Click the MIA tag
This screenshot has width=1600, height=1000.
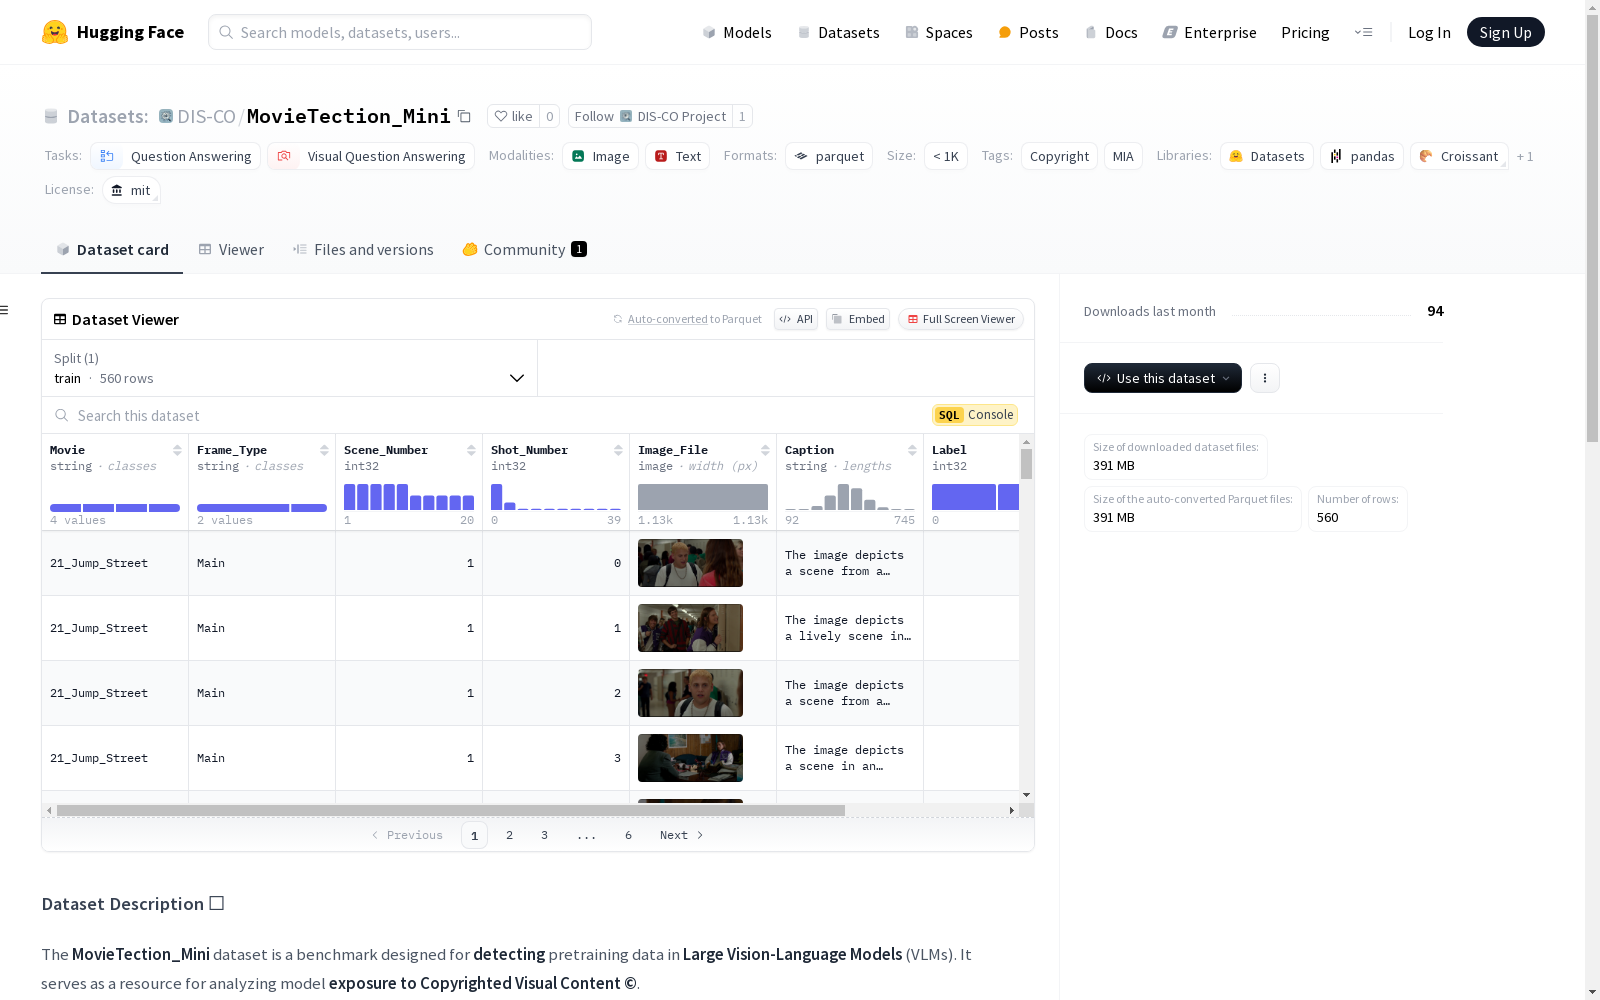point(1123,156)
